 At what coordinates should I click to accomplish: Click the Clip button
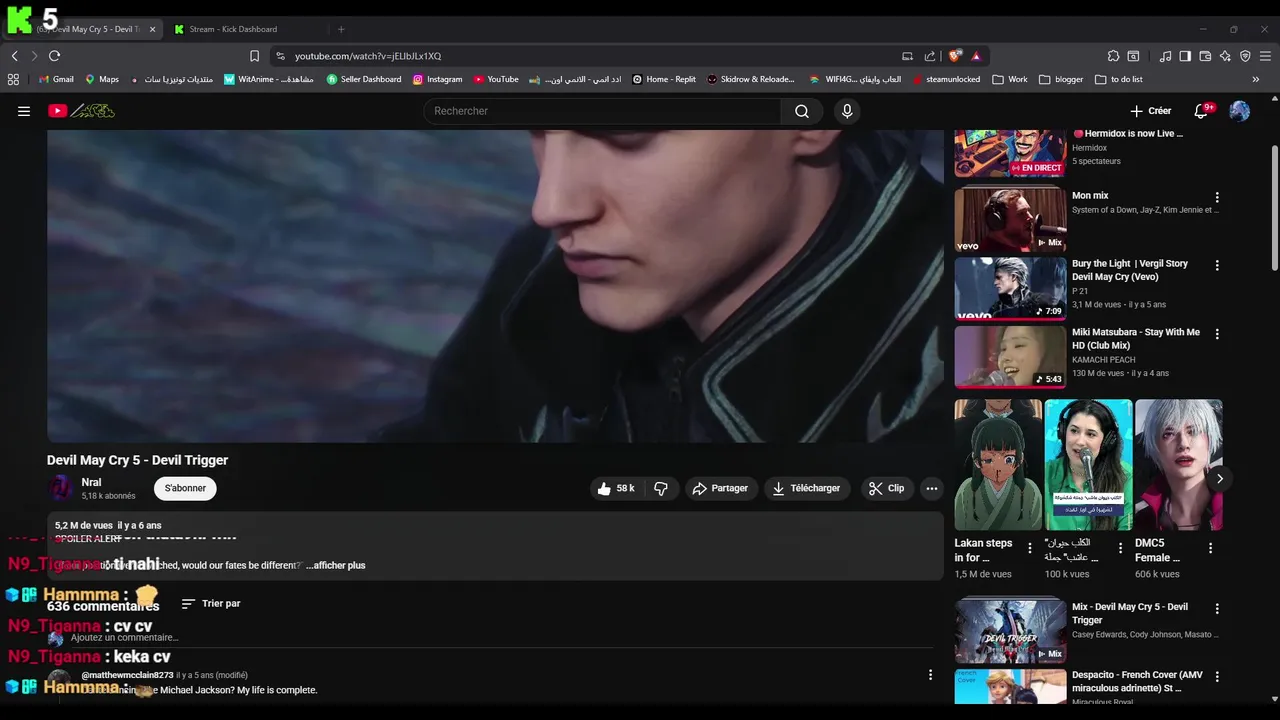tap(886, 488)
